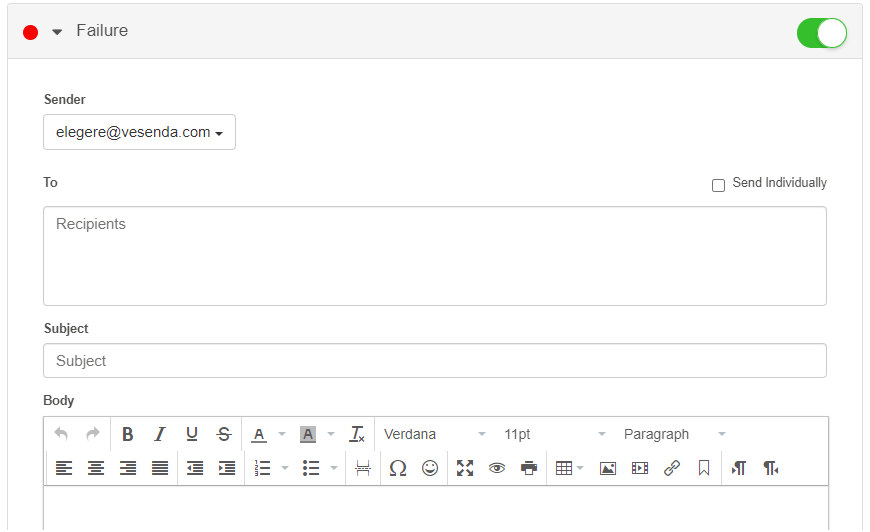The width and height of the screenshot is (870, 532).
Task: Open the Paragraph format menu
Action: (x=675, y=434)
